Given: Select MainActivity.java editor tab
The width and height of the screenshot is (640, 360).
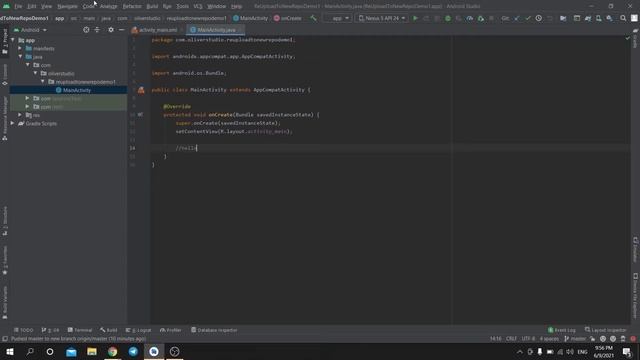Looking at the screenshot, I should coord(215,30).
